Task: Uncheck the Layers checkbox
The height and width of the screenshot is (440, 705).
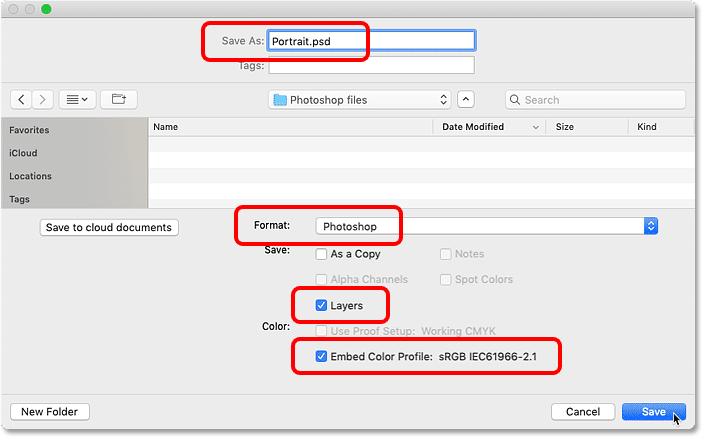Action: pyautogui.click(x=321, y=306)
